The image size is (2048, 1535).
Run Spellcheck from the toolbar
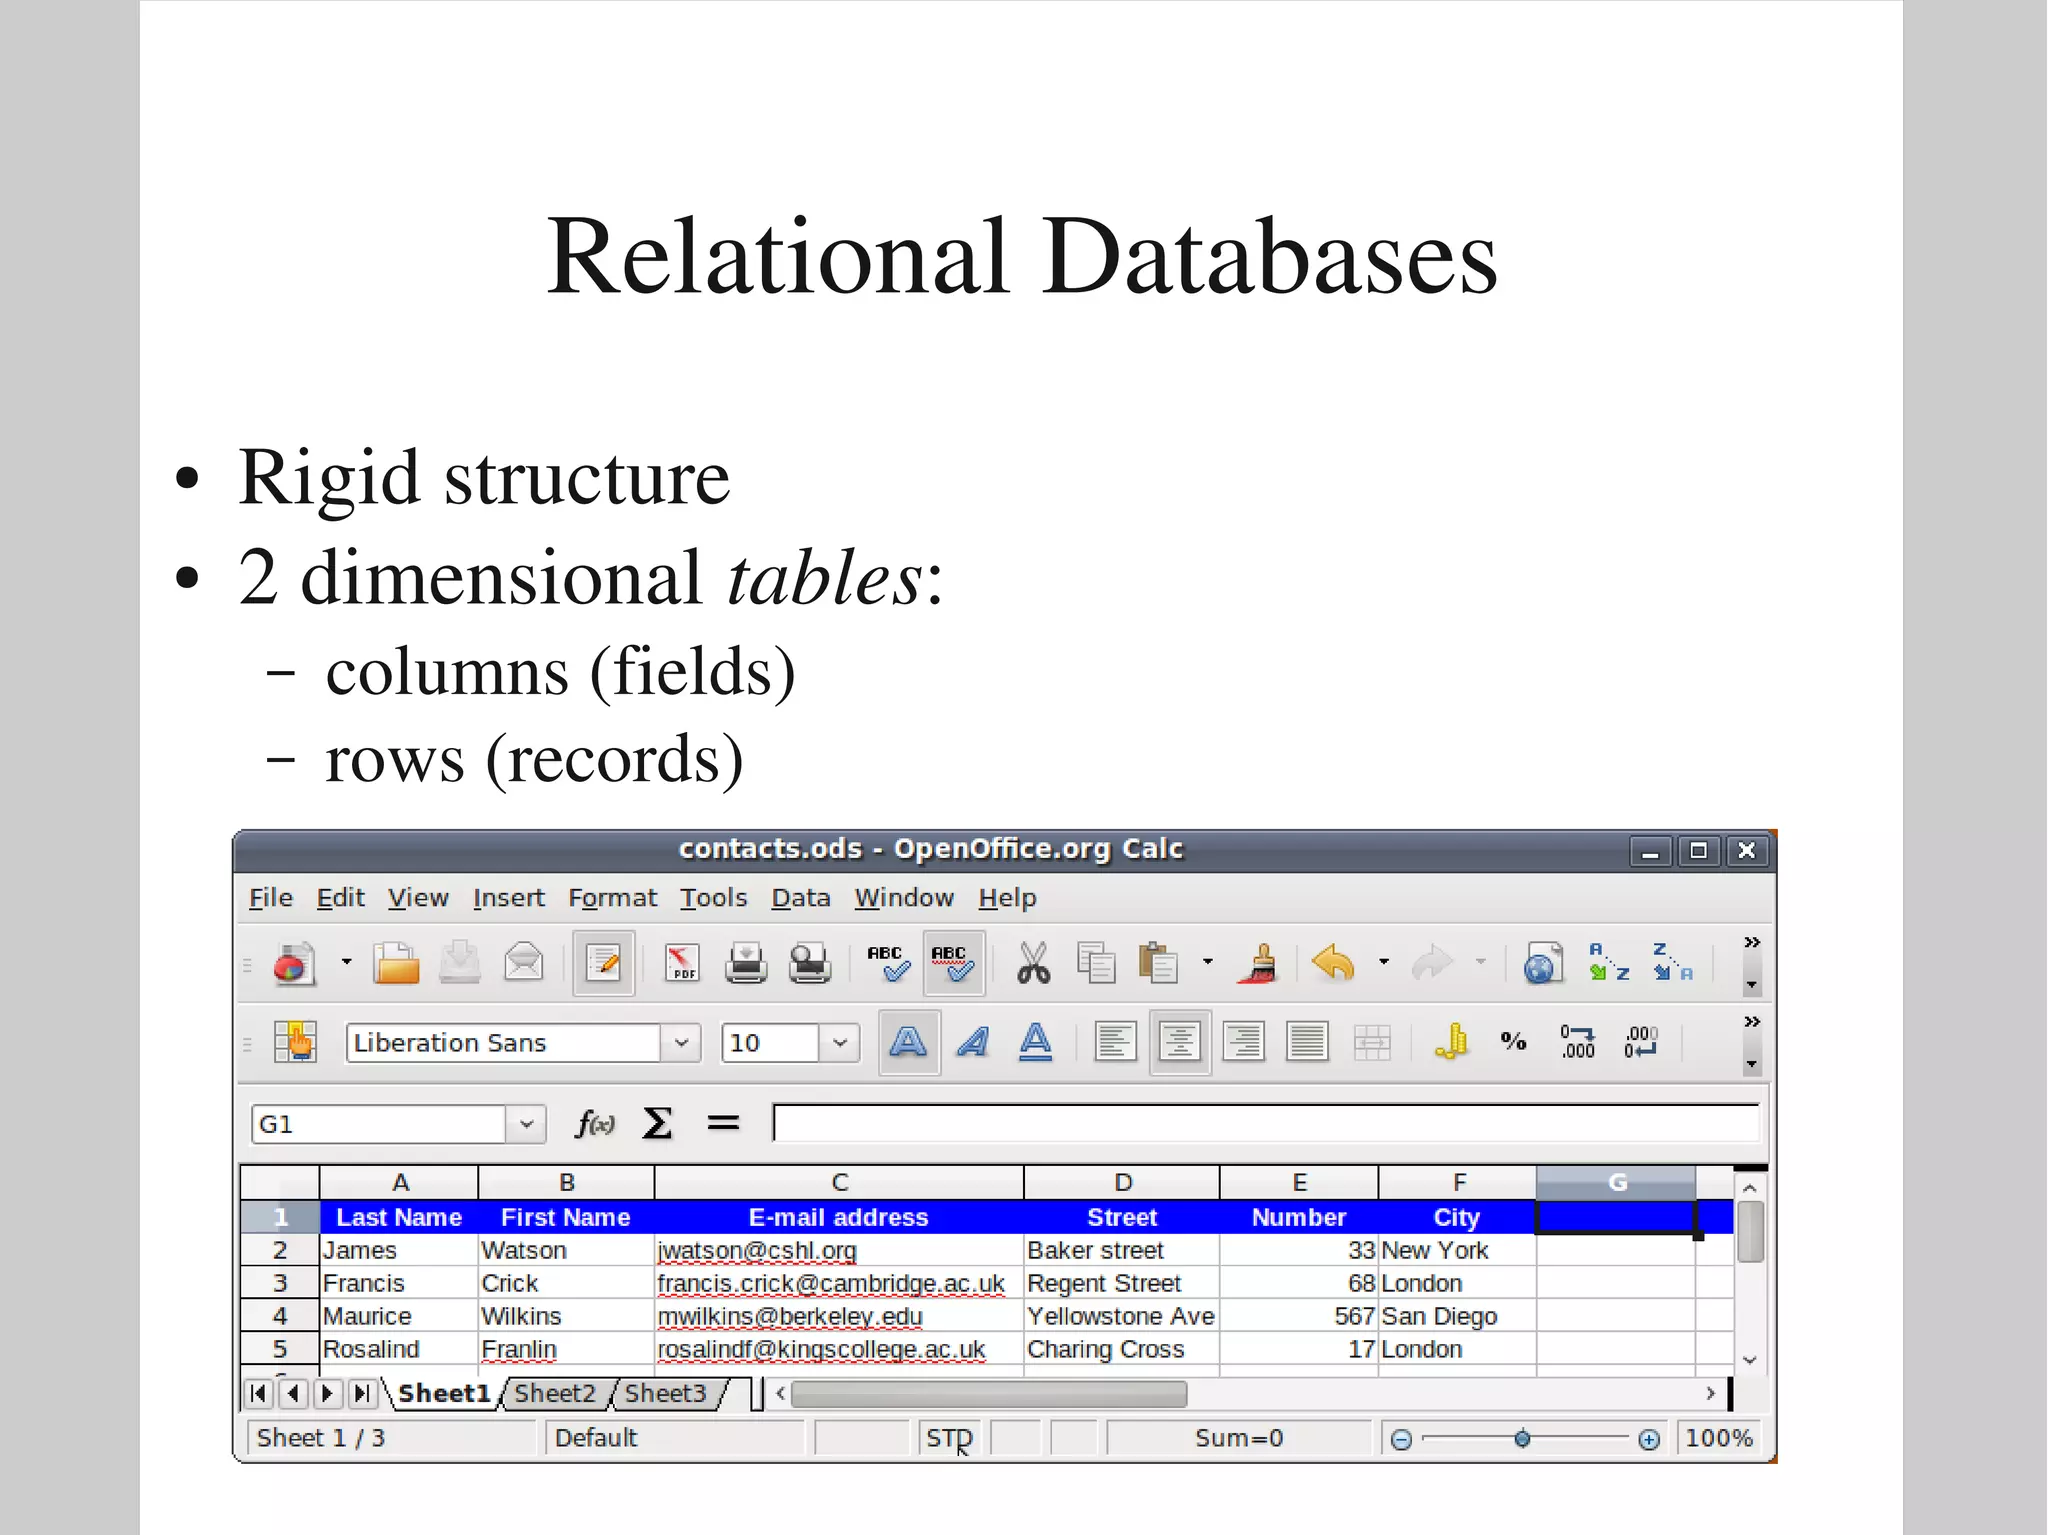tap(889, 964)
